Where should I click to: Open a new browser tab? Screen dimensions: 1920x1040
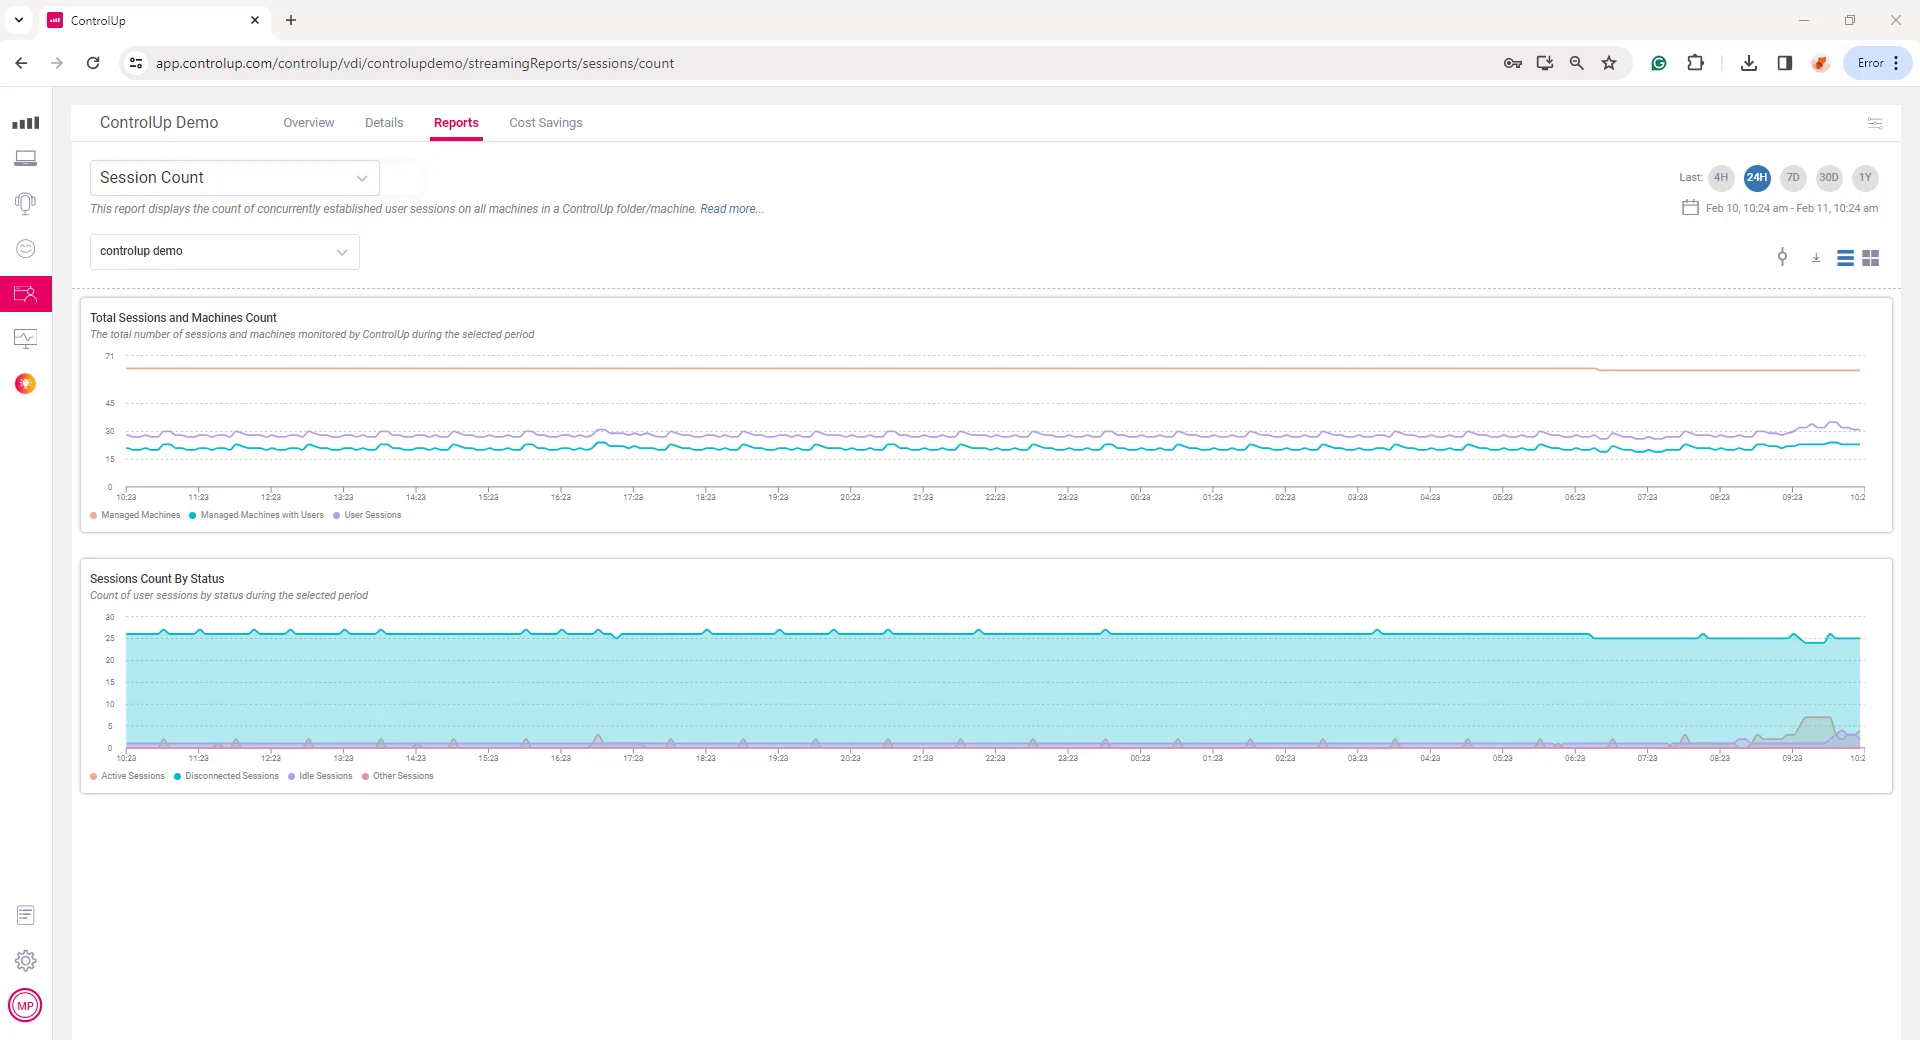(291, 20)
